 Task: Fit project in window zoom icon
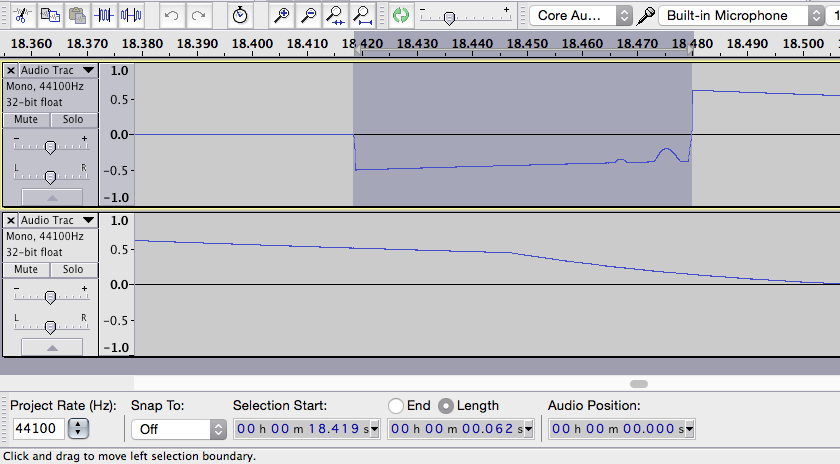tap(363, 15)
